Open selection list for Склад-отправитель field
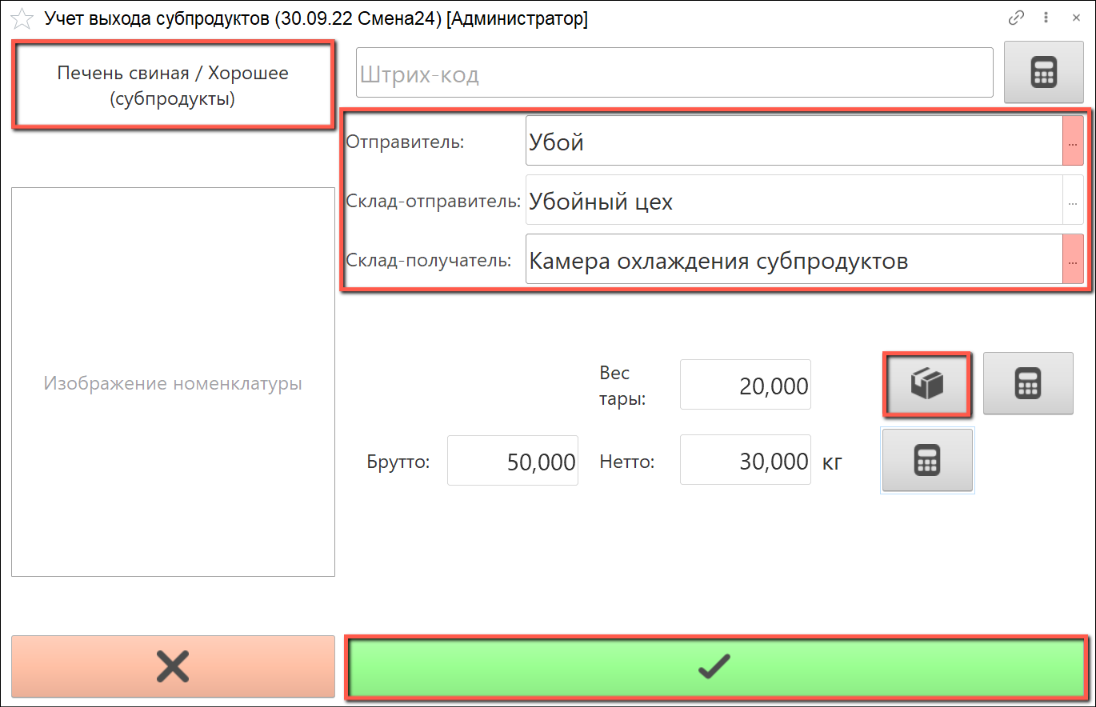Screen dimensions: 1096x707 tap(1073, 203)
